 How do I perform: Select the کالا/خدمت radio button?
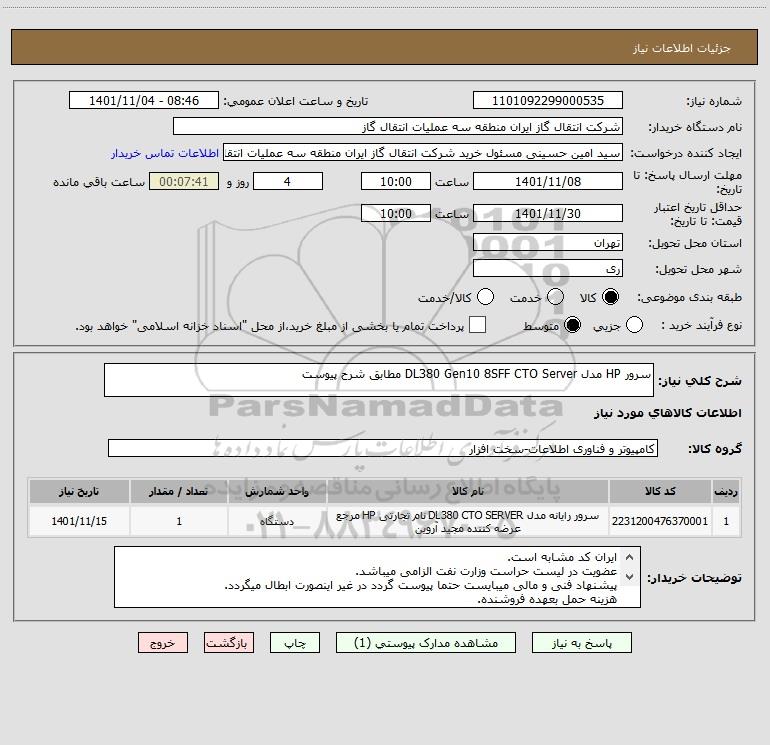(x=485, y=297)
